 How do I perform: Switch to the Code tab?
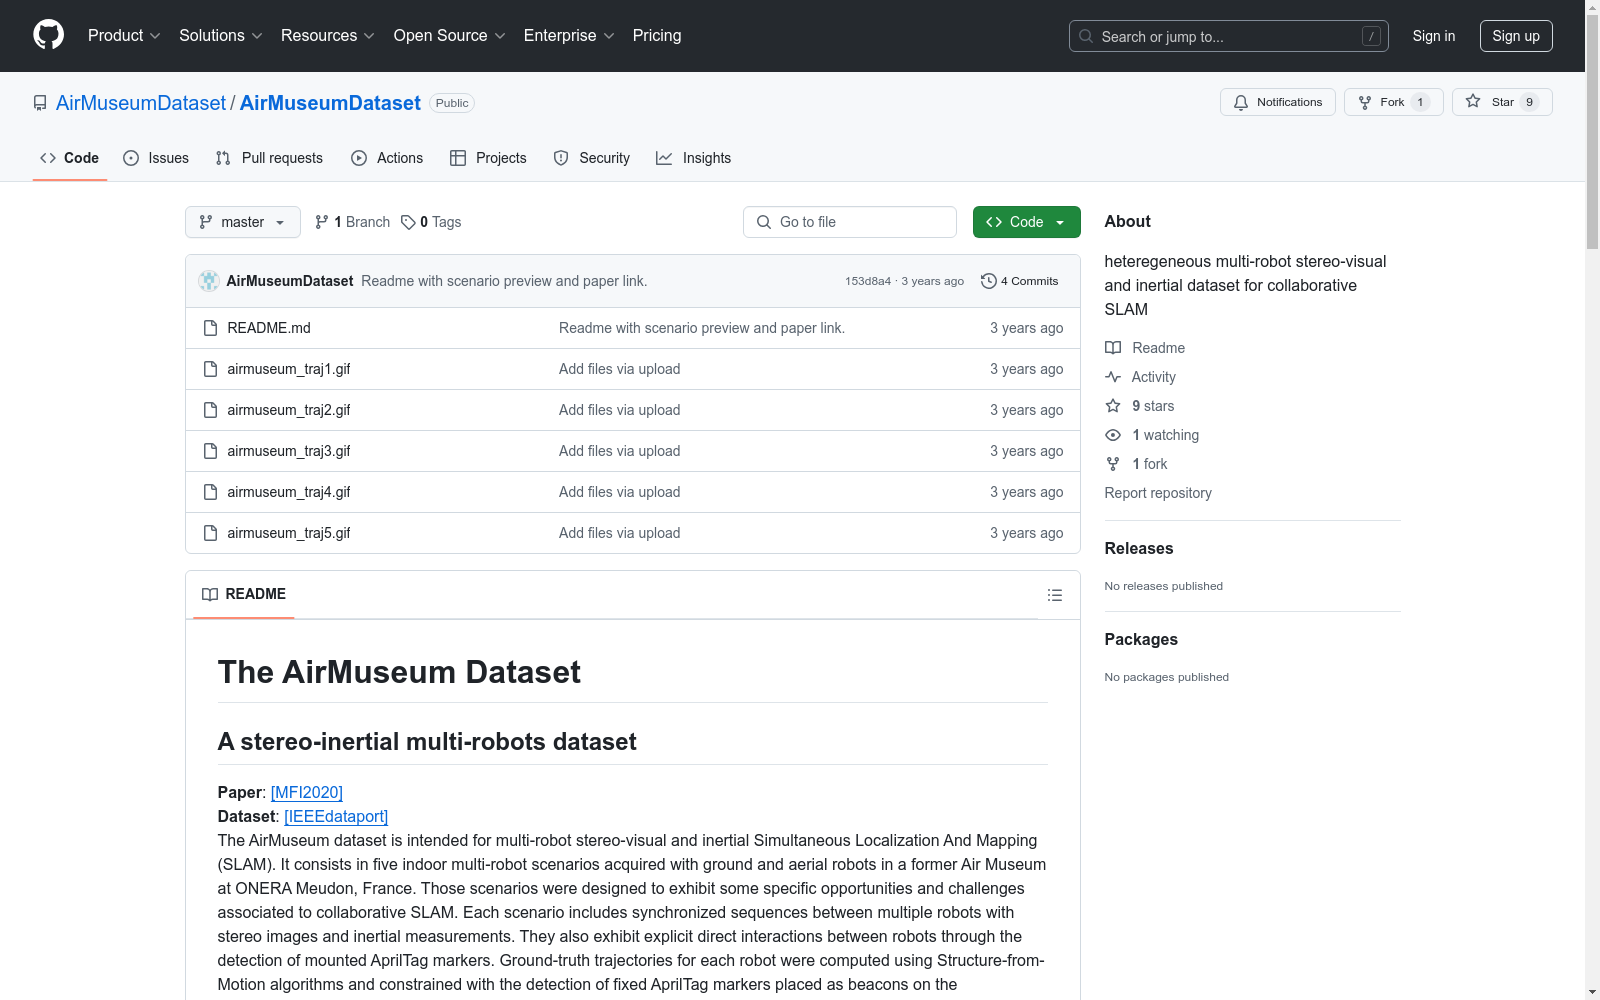point(70,158)
